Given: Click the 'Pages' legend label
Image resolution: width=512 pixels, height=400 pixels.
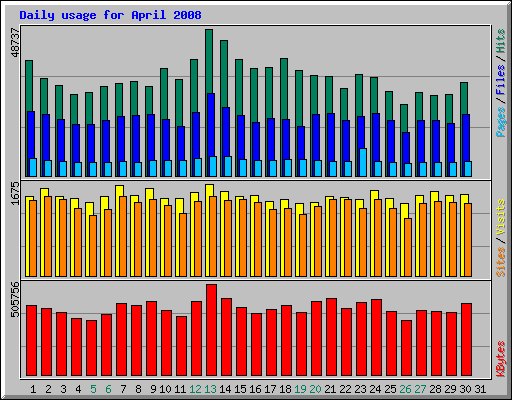Looking at the screenshot, I should point(501,122).
